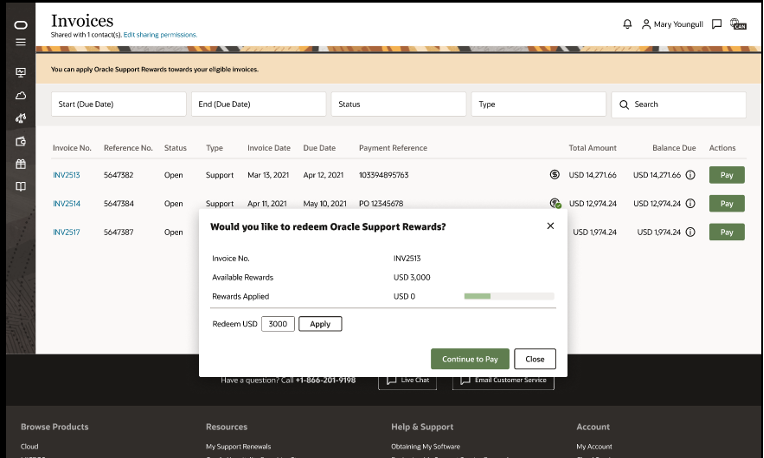The width and height of the screenshot is (764, 458).
Task: Sort by Payment Reference column header
Action: click(x=393, y=148)
